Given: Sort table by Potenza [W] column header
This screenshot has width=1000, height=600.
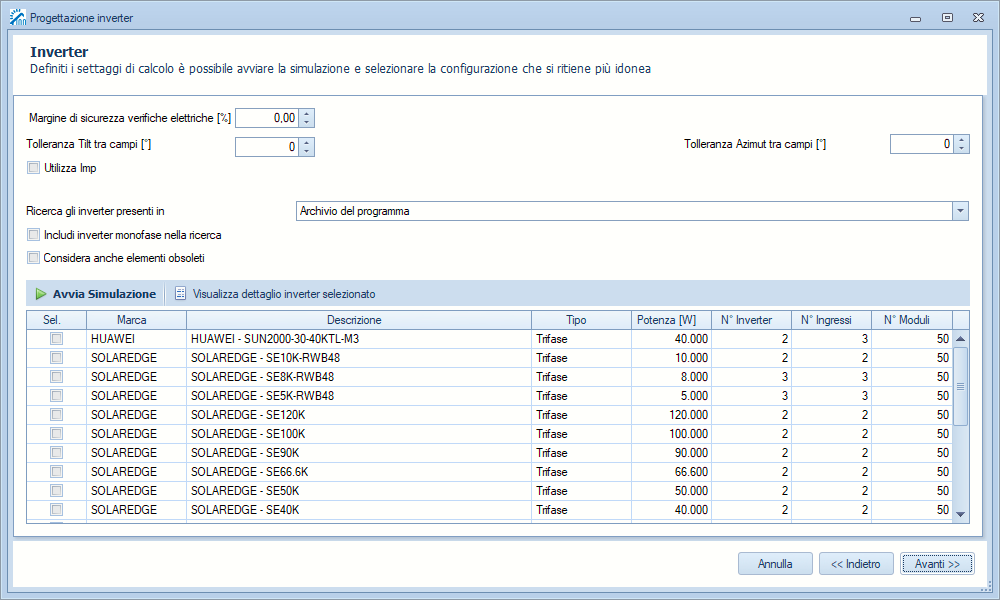Looking at the screenshot, I should pos(666,320).
